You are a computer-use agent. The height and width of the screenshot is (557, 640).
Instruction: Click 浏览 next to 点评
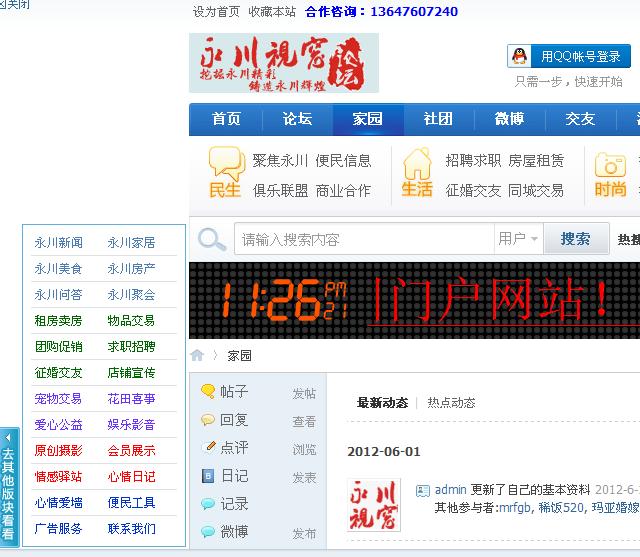click(304, 450)
